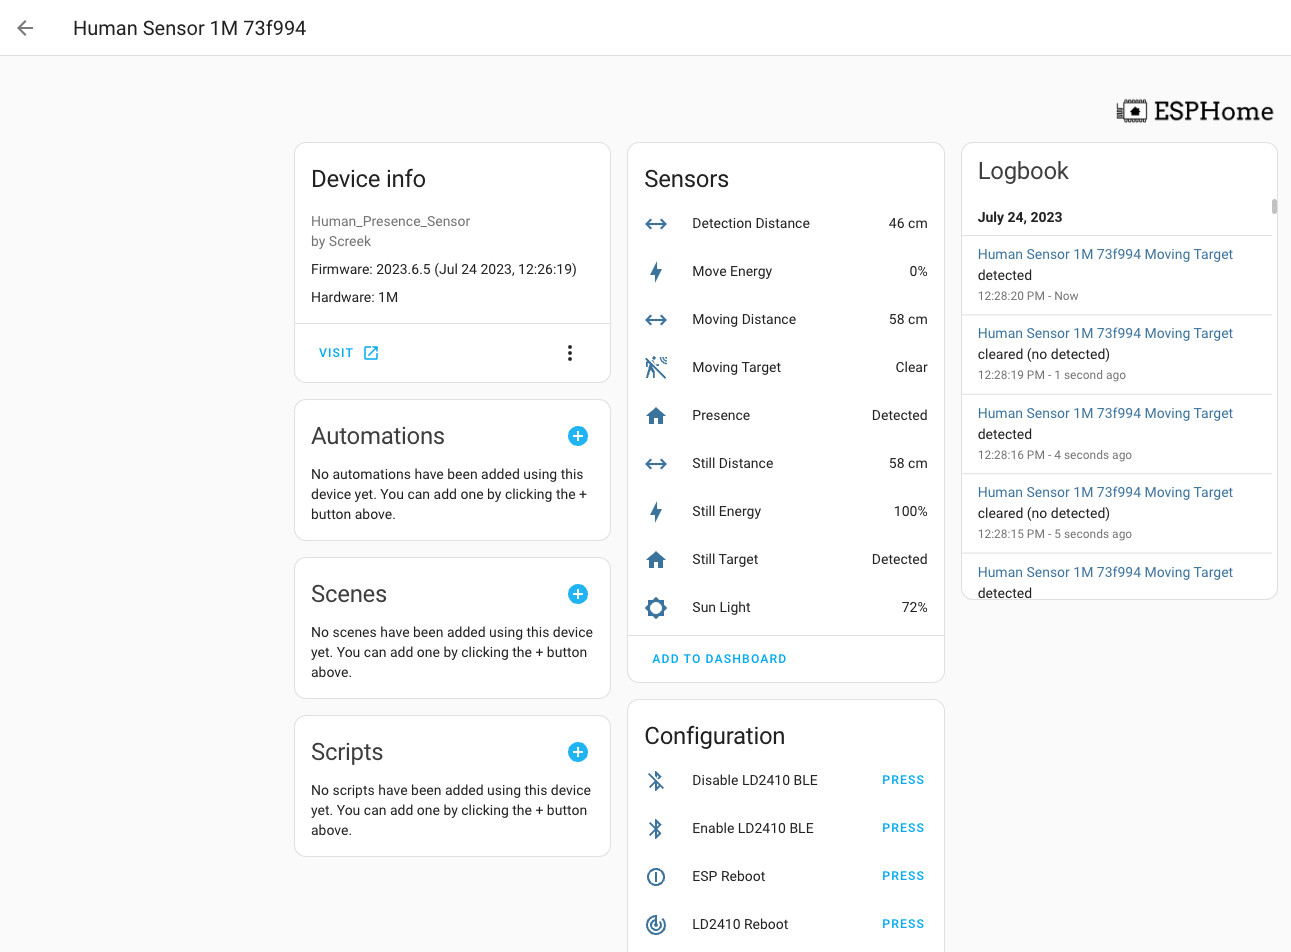Open first Moving Target logbook entry
Image resolution: width=1291 pixels, height=952 pixels.
pos(1105,255)
